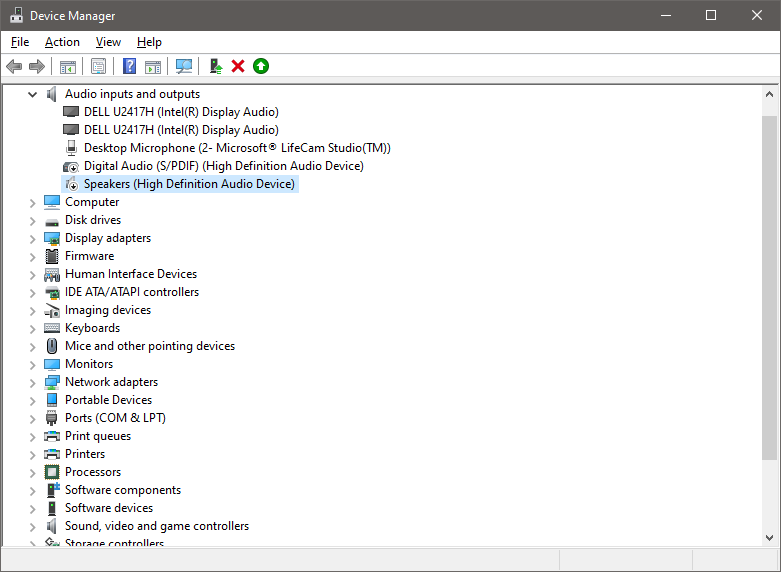Select Speakers (High Definition Audio Device)

pos(189,184)
